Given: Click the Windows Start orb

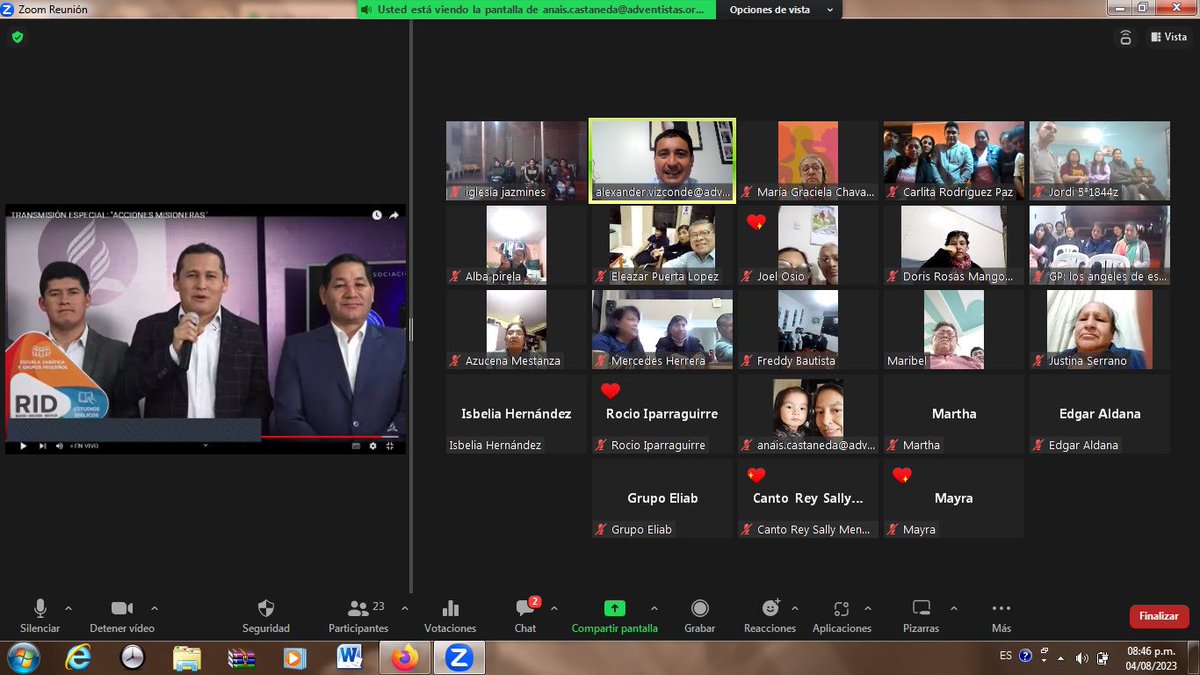Looking at the screenshot, I should [22, 657].
